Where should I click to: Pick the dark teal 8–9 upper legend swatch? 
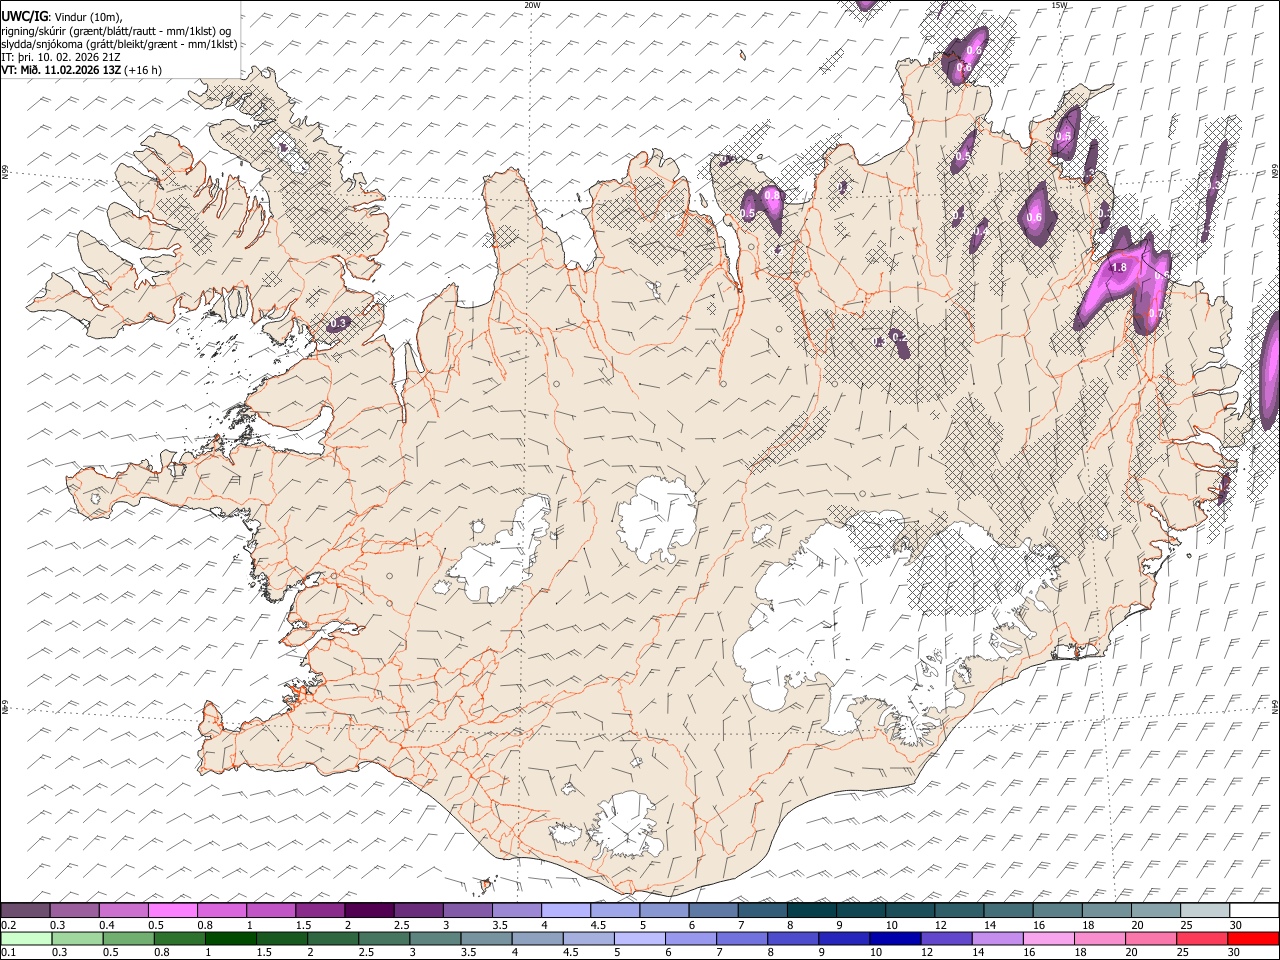point(811,910)
